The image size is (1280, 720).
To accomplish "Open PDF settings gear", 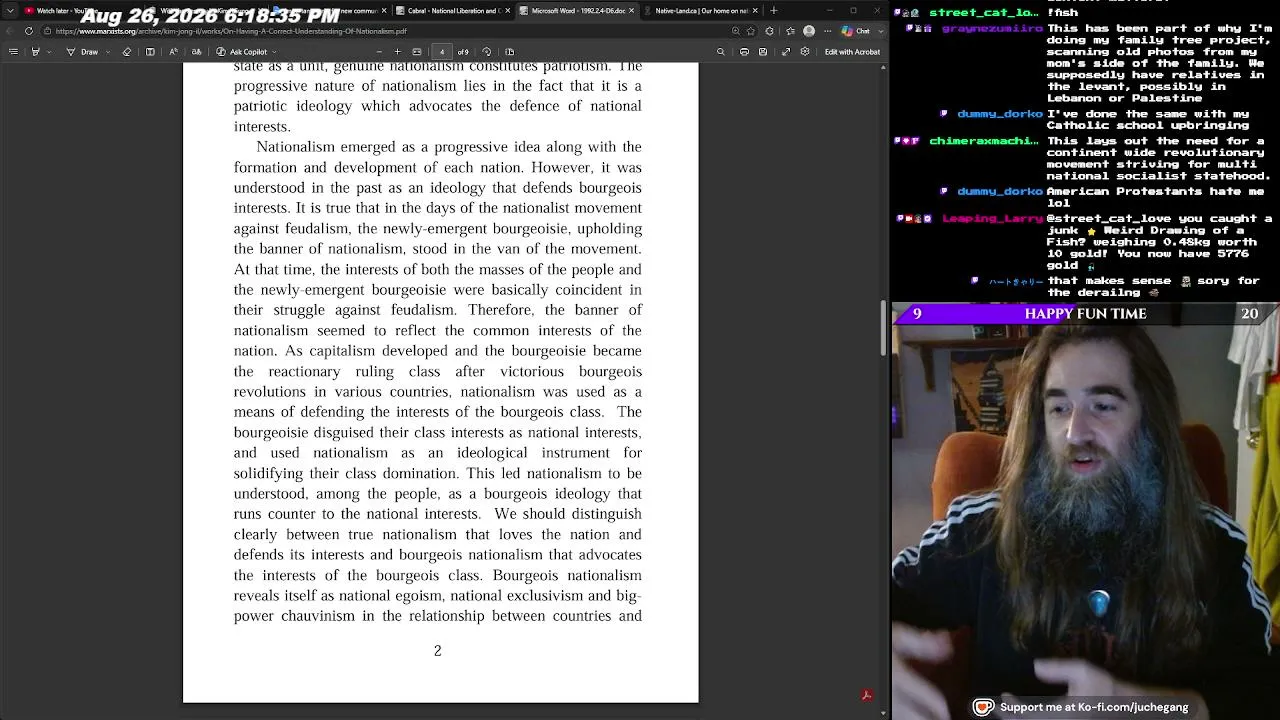I will 805,52.
